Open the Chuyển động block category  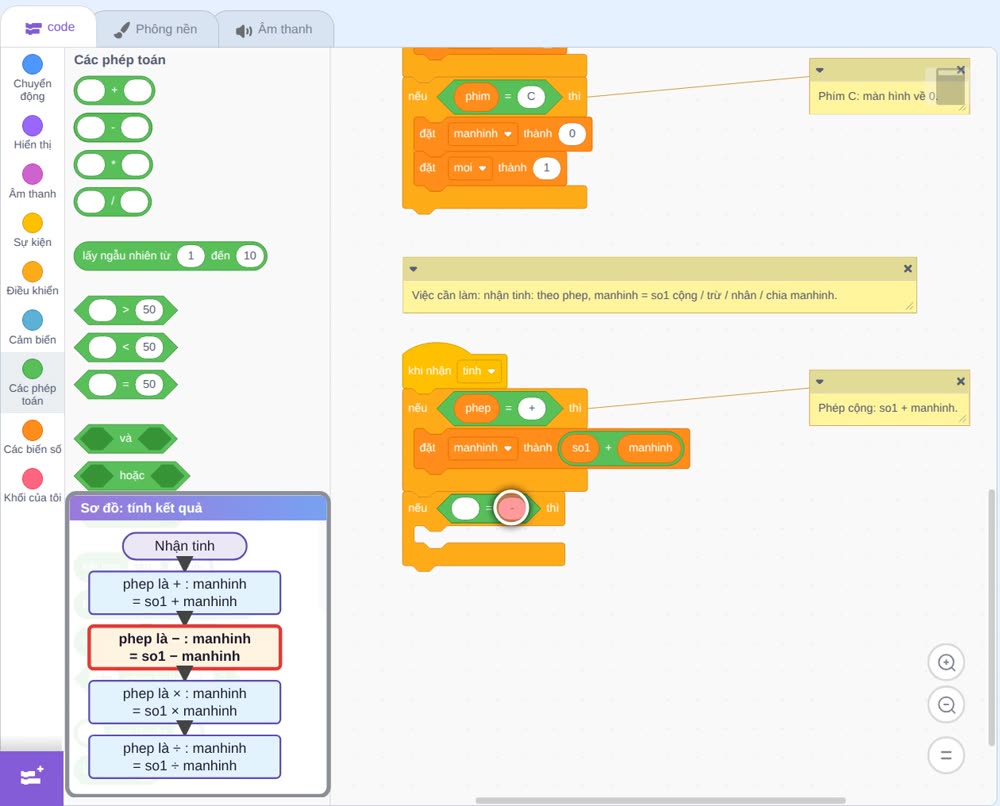tap(33, 77)
